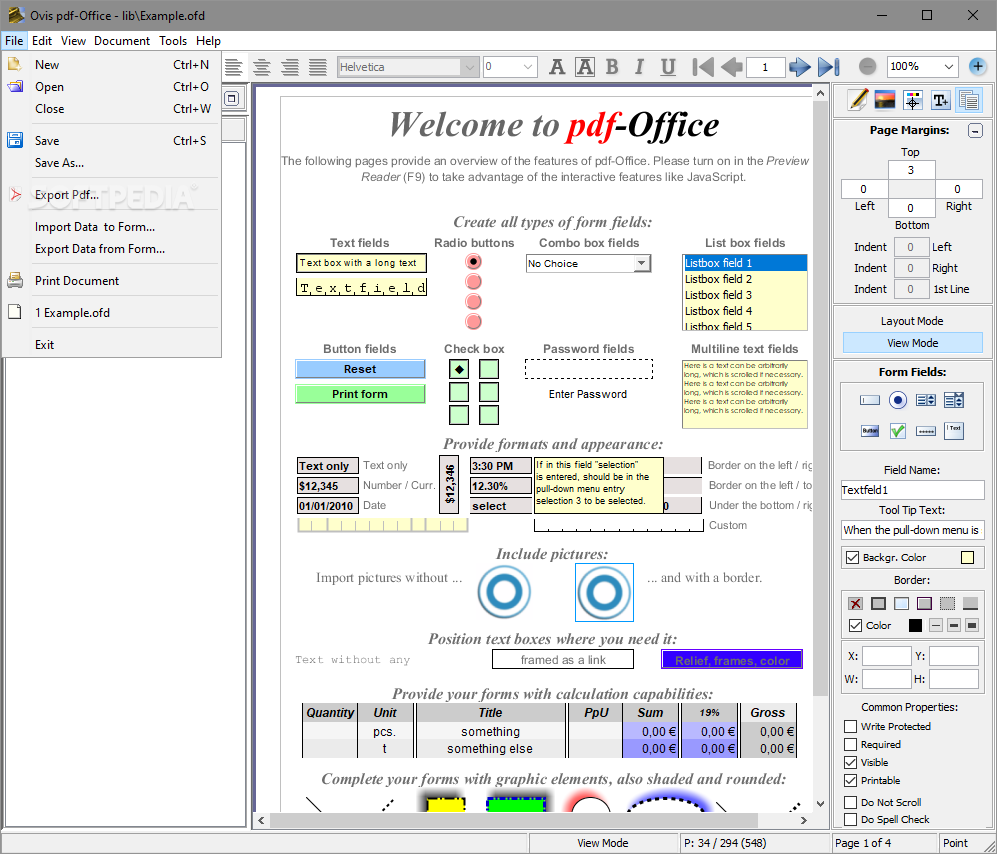The height and width of the screenshot is (854, 997).
Task: Add a password form field
Action: tap(926, 431)
